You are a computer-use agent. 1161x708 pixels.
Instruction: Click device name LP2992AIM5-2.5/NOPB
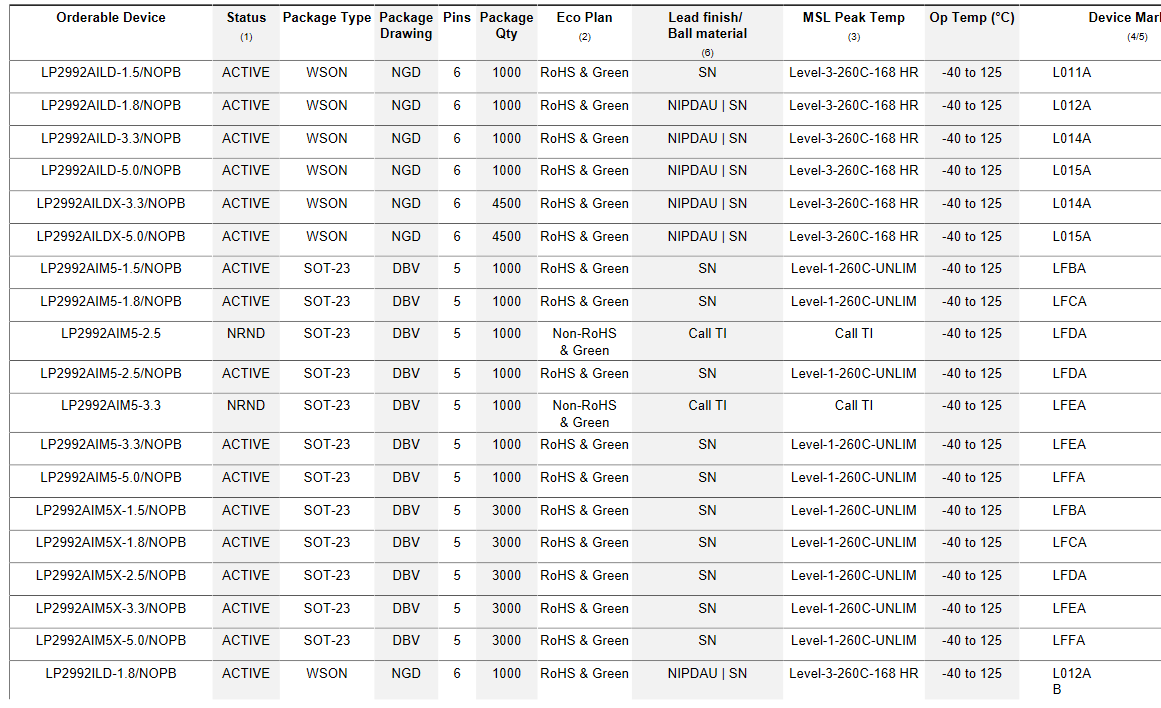111,373
